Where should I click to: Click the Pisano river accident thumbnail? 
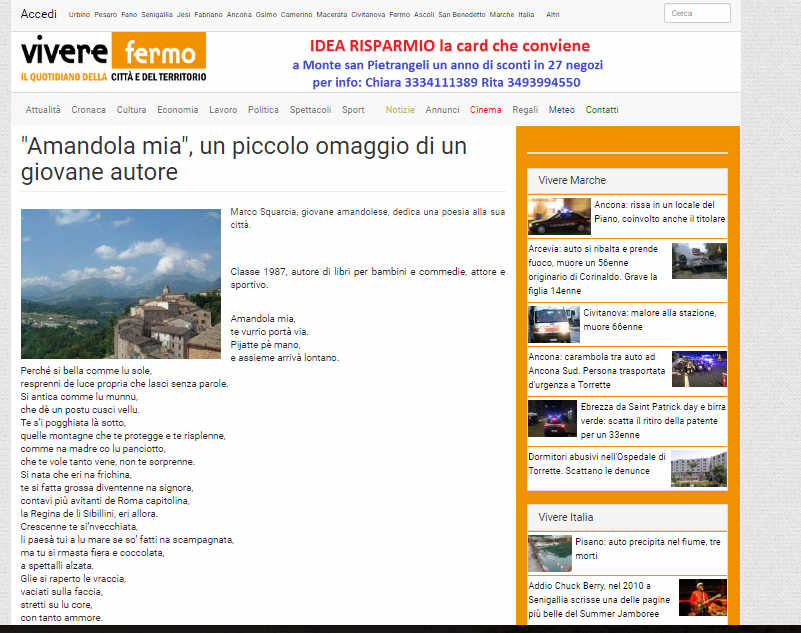pos(550,553)
